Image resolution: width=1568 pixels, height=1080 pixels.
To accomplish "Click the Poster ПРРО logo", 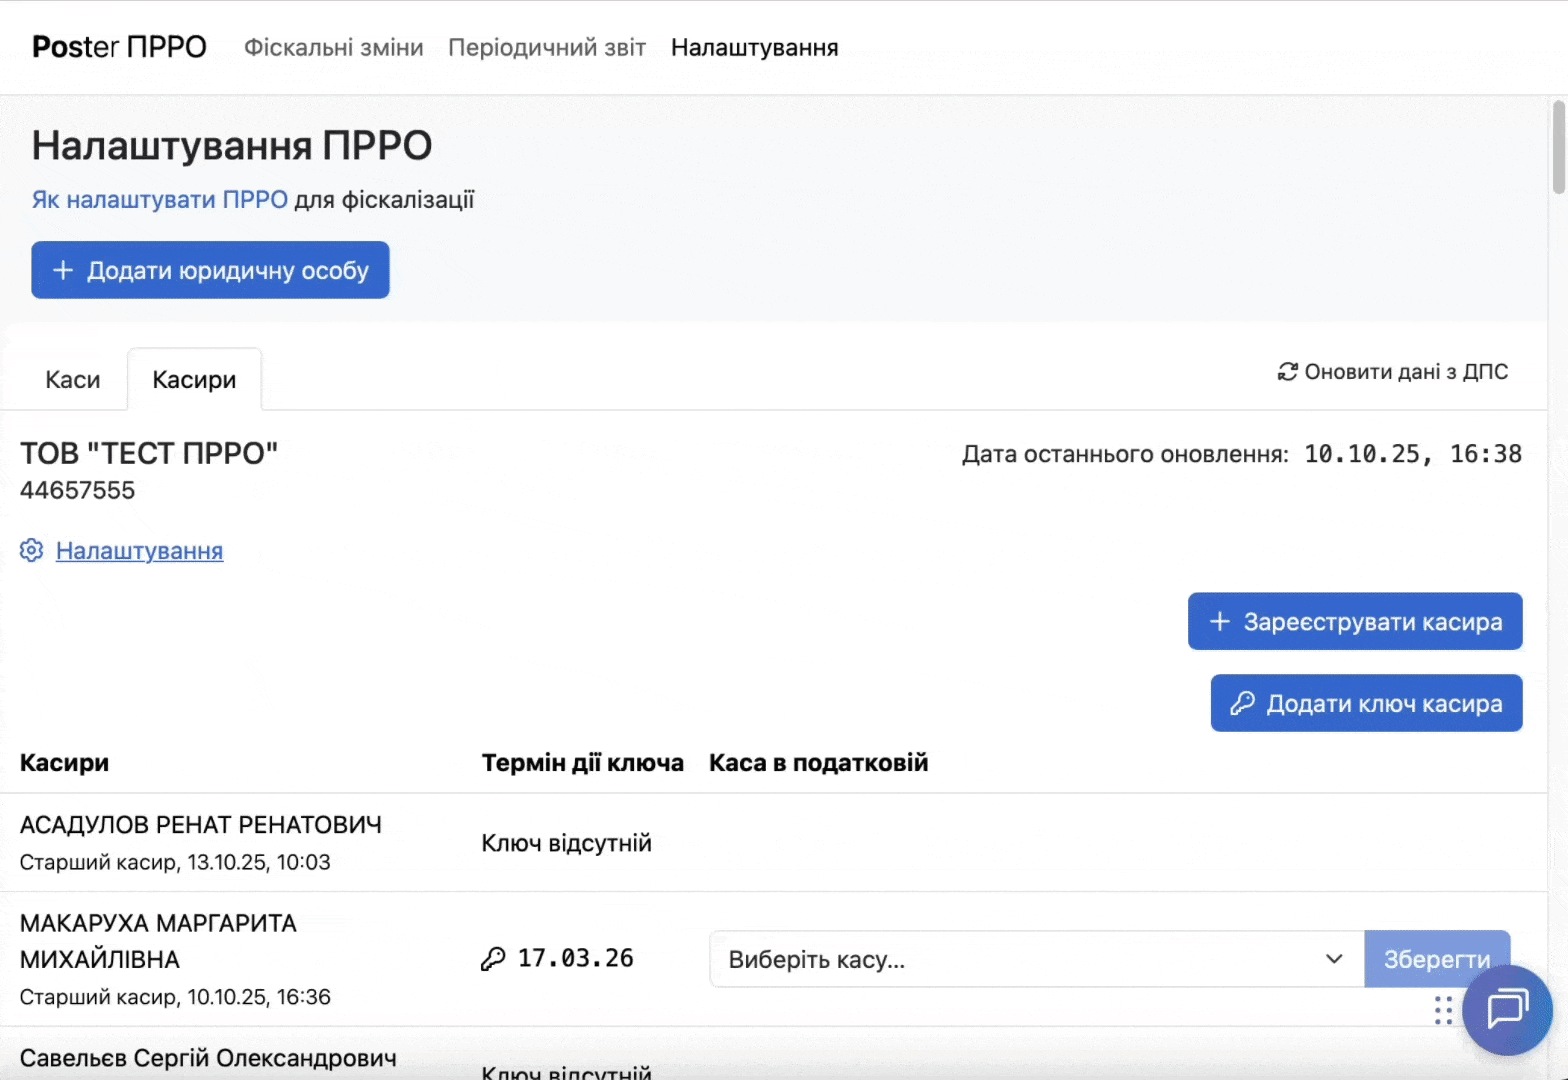I will point(119,47).
